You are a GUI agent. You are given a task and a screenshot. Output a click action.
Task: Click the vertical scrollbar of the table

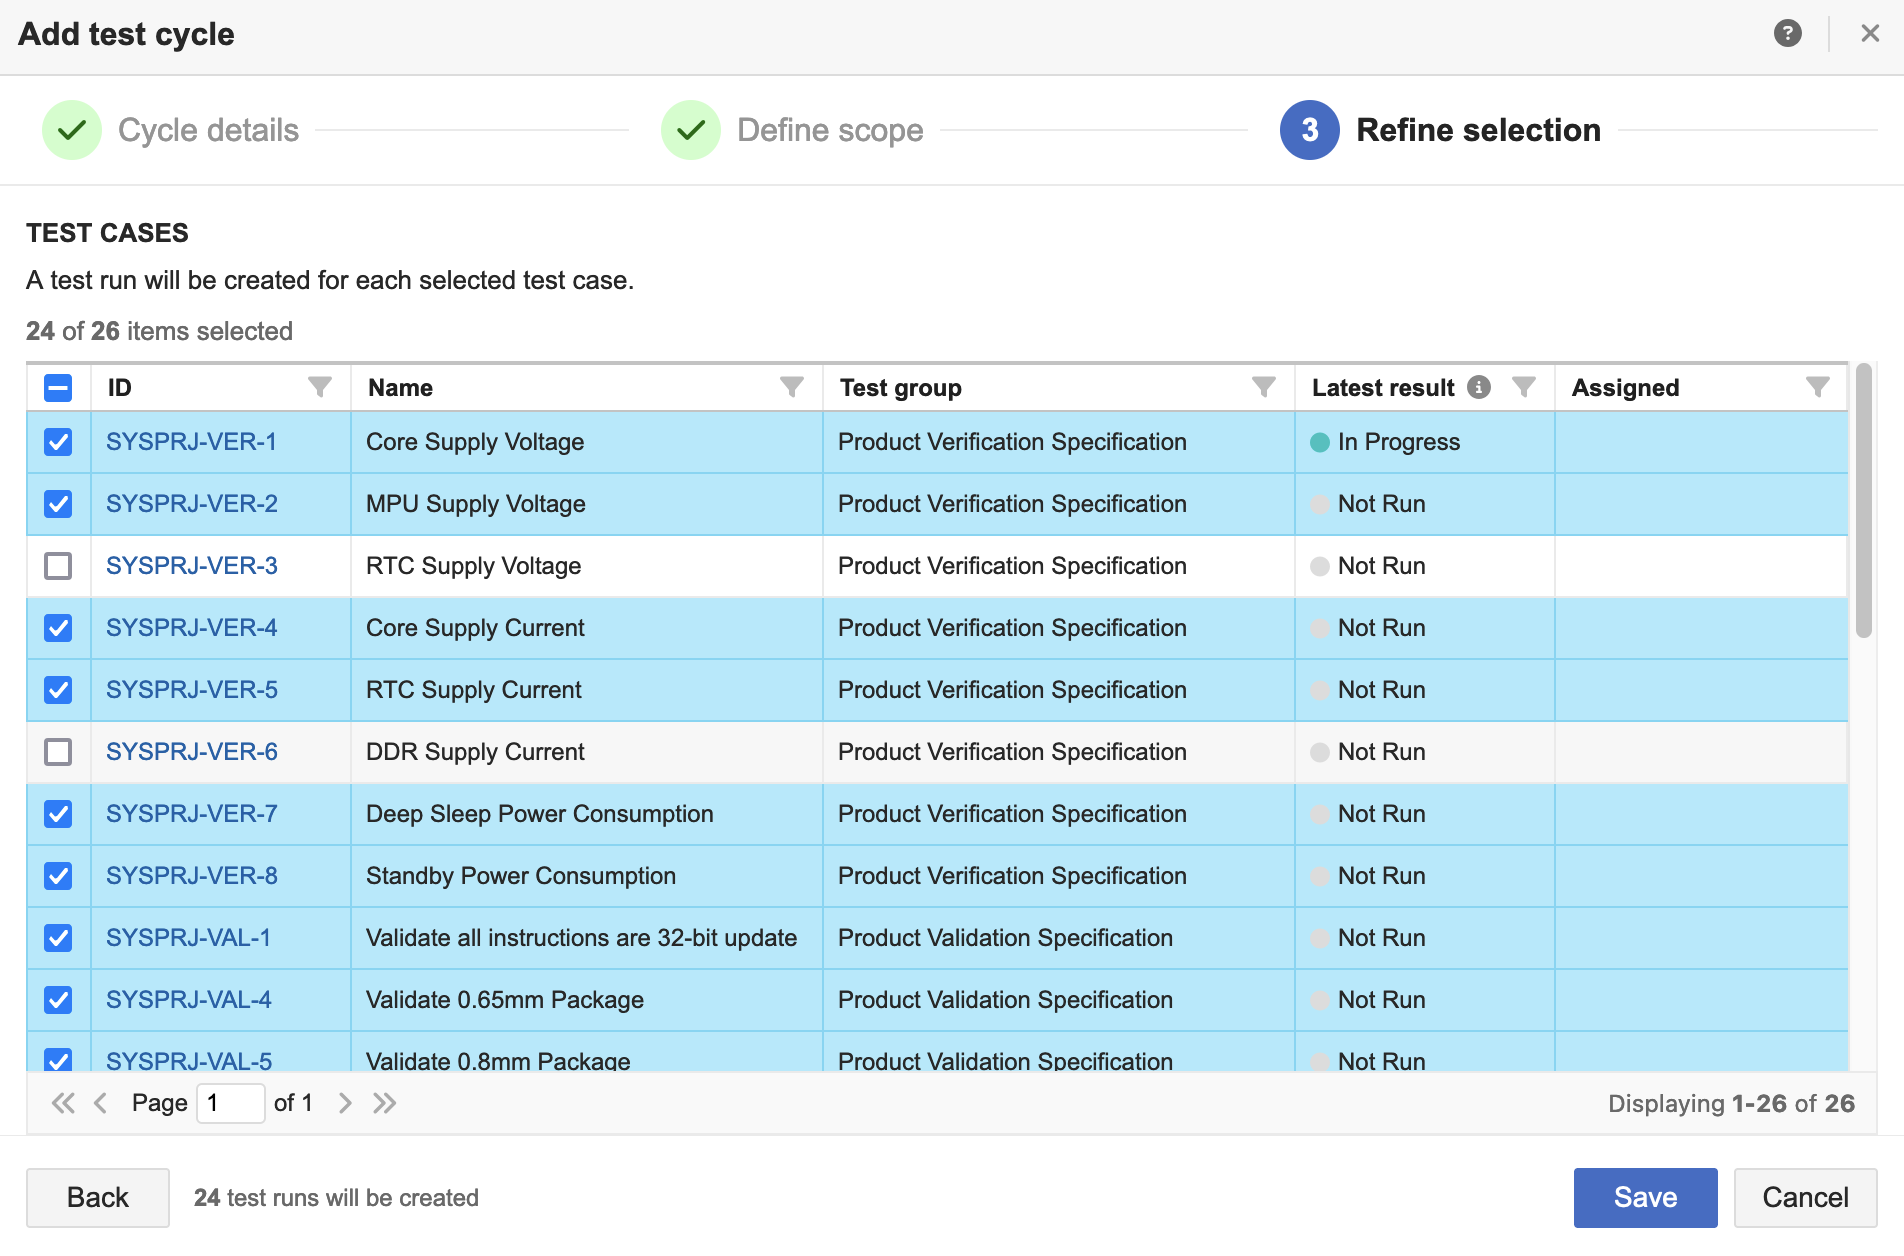pyautogui.click(x=1863, y=500)
